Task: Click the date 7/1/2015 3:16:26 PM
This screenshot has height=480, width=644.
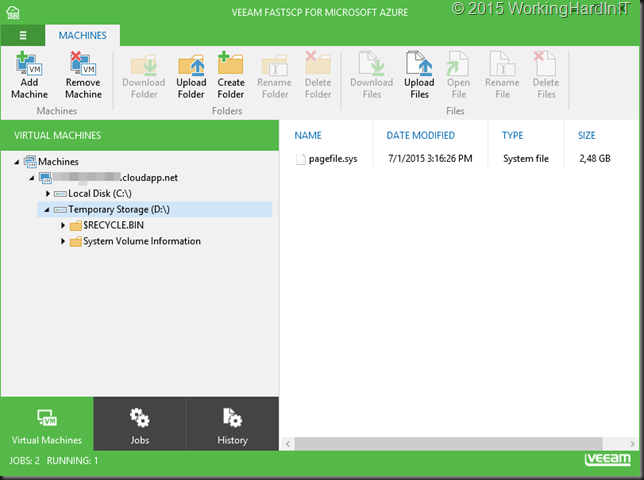Action: pos(430,158)
